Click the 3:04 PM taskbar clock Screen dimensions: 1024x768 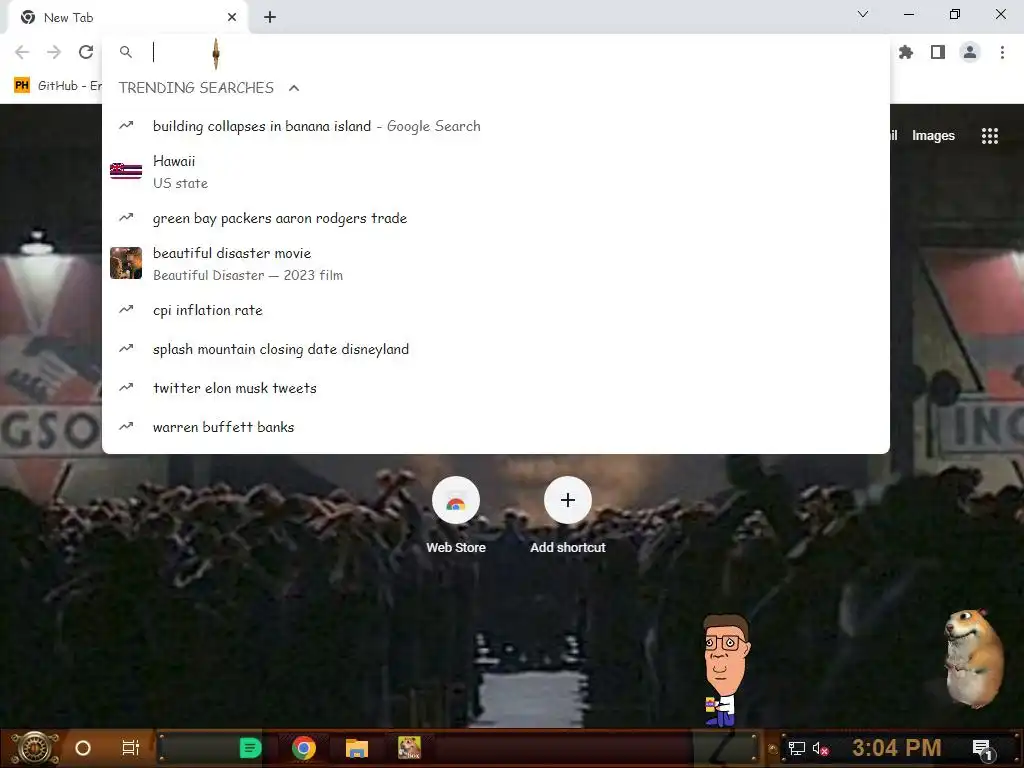(x=897, y=748)
